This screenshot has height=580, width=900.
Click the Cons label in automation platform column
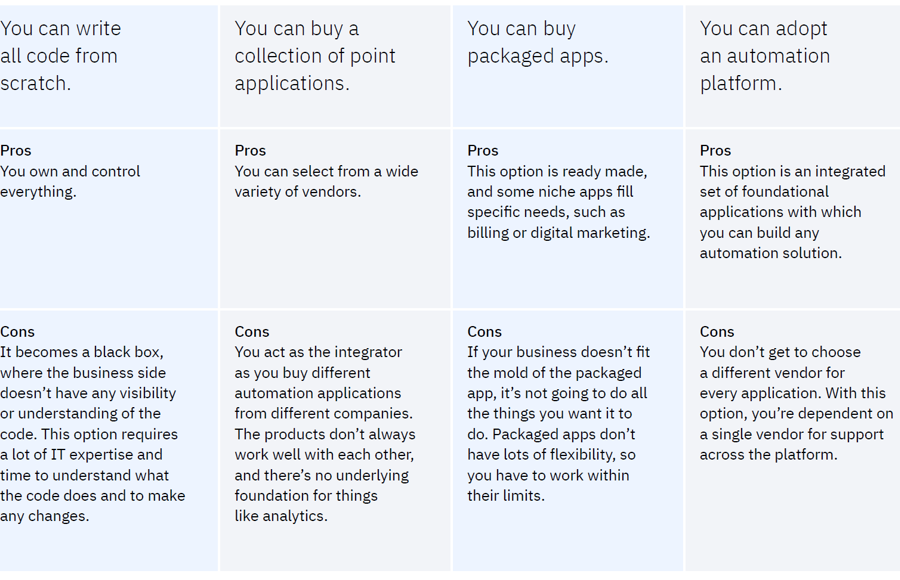[717, 331]
